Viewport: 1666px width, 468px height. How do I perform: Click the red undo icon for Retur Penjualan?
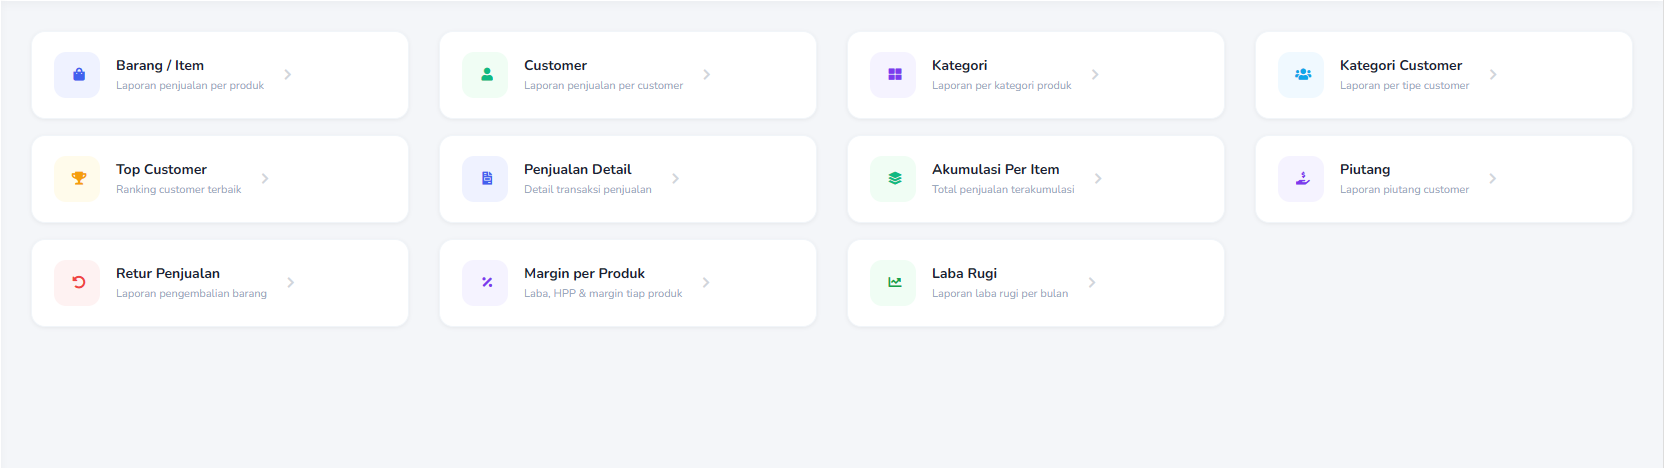pos(78,283)
